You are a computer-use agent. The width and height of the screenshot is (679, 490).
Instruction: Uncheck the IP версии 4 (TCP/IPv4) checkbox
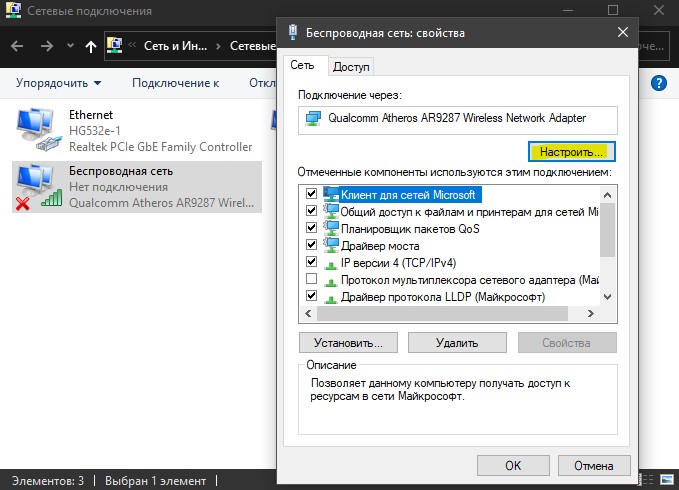[x=311, y=261]
